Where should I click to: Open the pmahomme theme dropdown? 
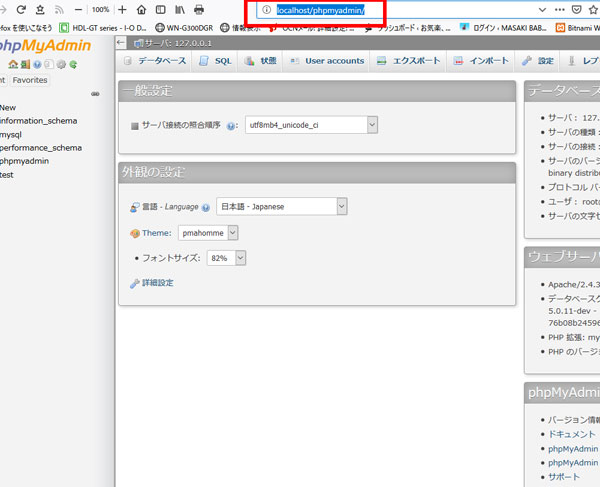pyautogui.click(x=208, y=233)
